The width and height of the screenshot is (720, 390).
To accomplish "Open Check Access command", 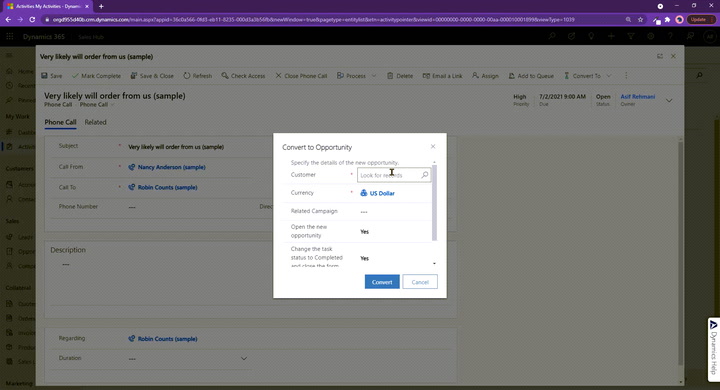I will (243, 76).
